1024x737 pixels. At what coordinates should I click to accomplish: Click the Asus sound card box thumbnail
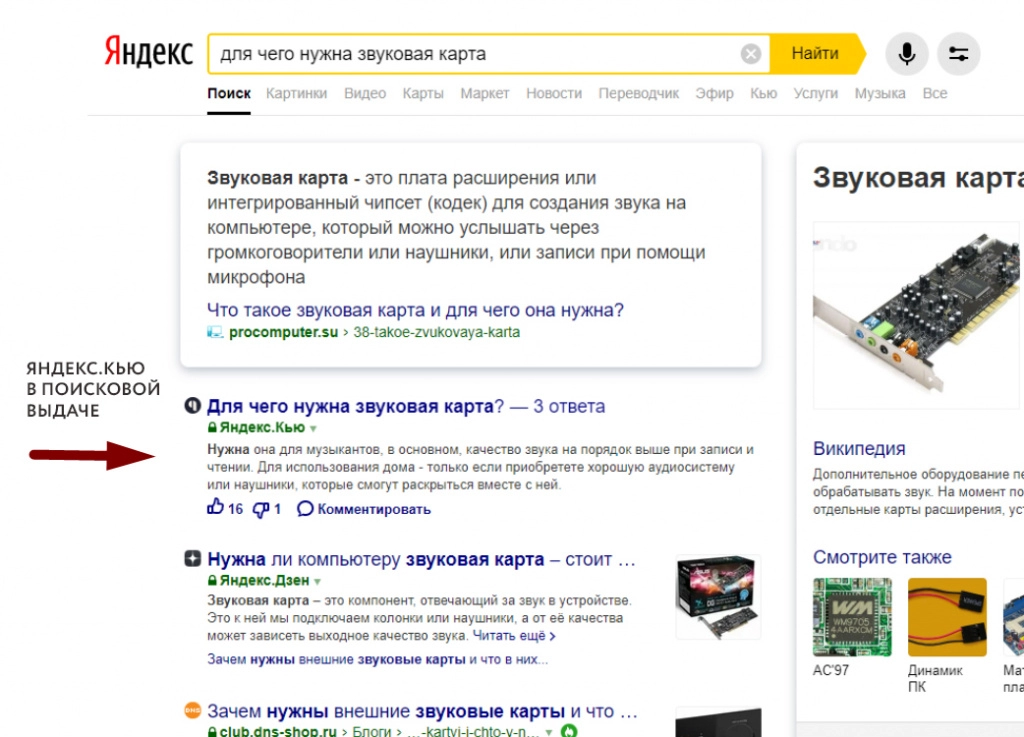(x=718, y=597)
